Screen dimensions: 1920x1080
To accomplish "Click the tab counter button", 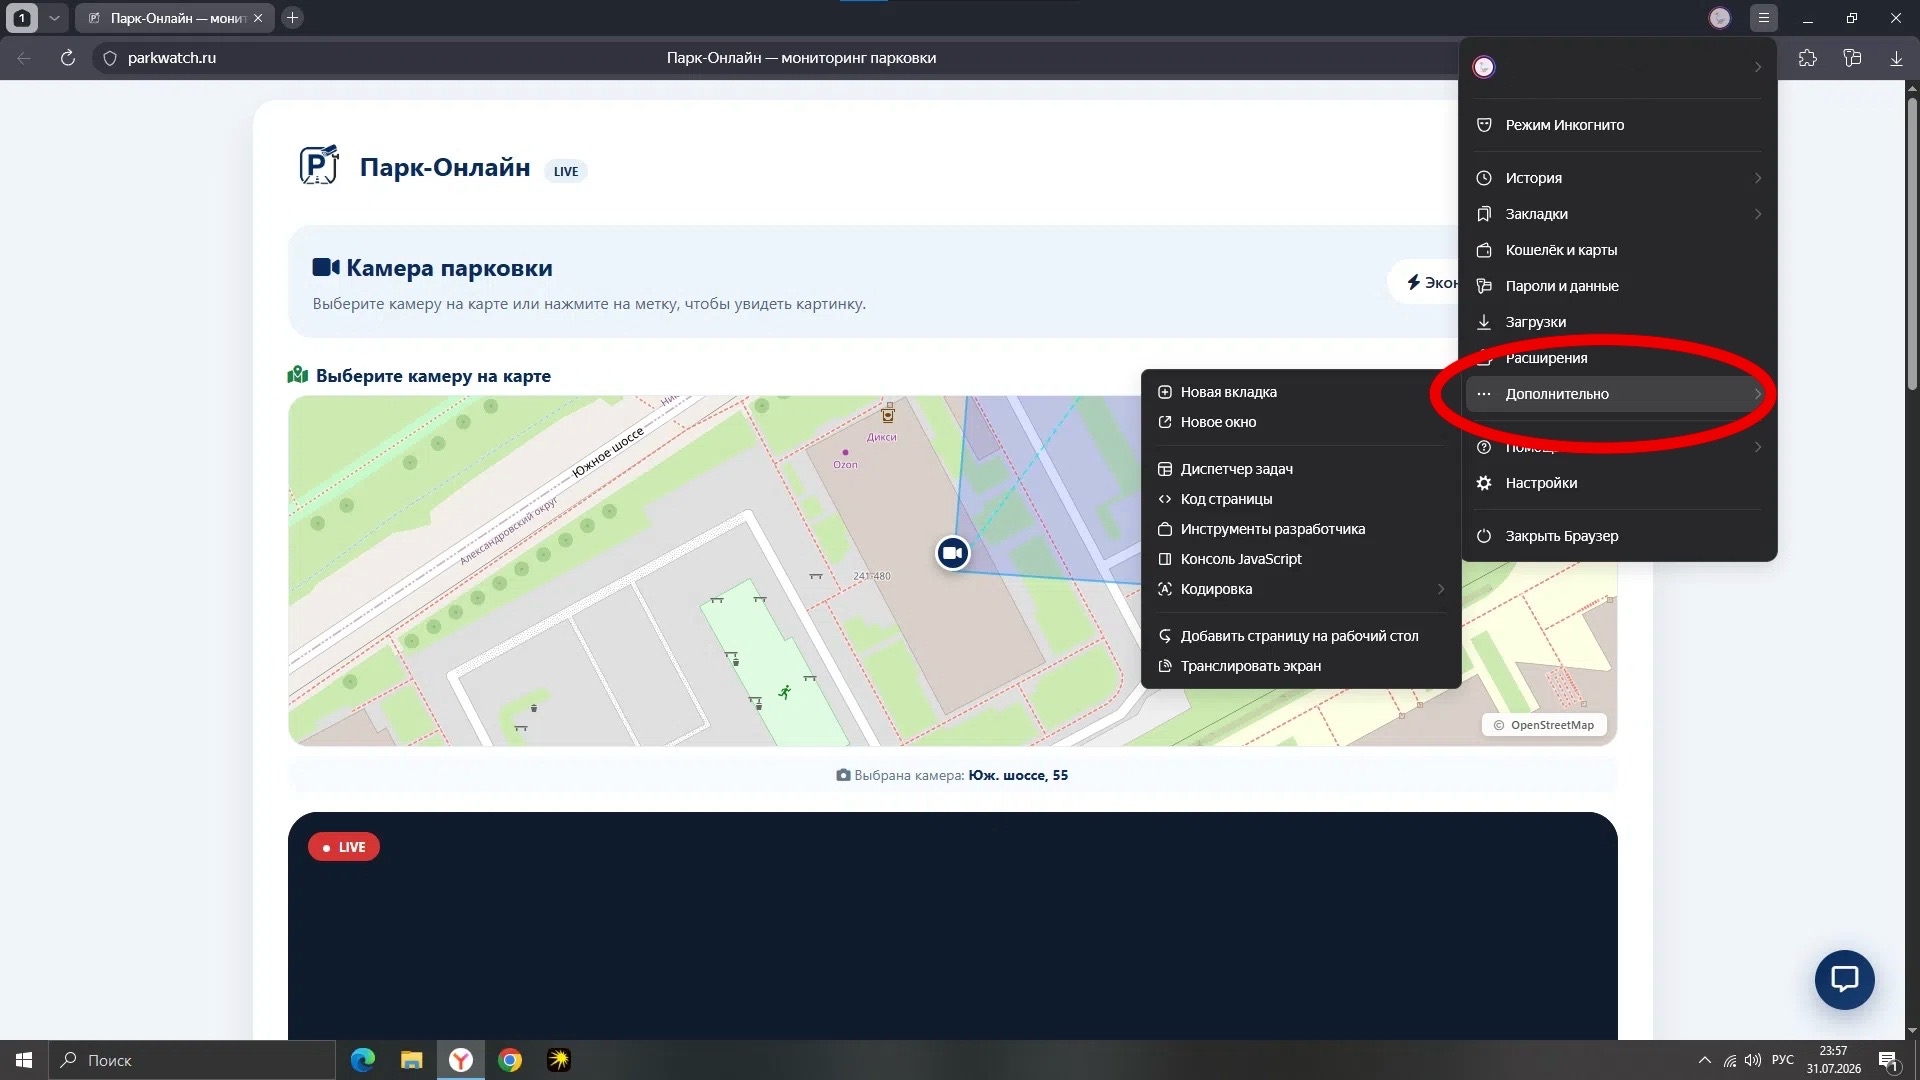I will coord(22,18).
